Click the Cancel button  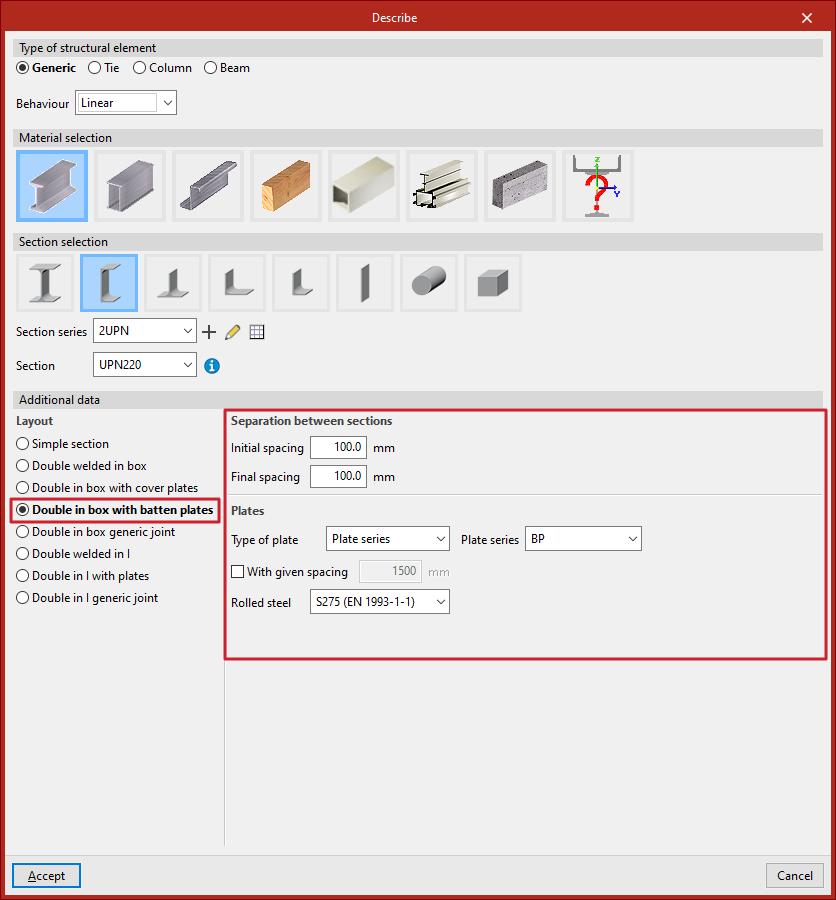[795, 876]
